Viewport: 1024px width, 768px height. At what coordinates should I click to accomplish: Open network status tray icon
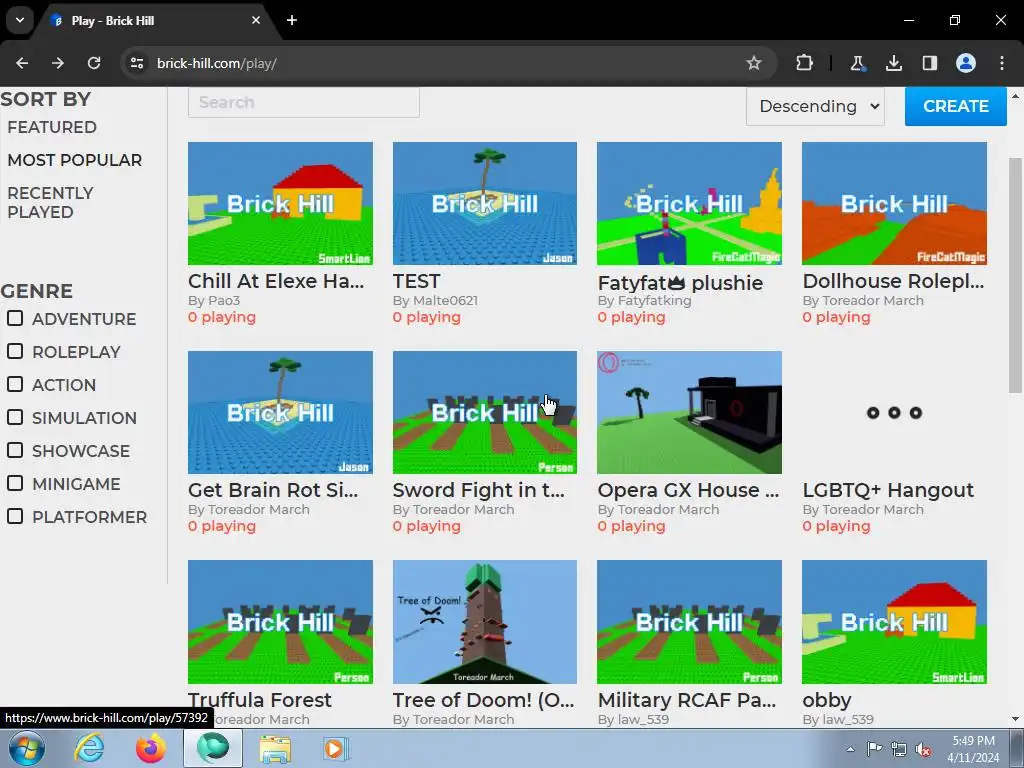pyautogui.click(x=899, y=749)
